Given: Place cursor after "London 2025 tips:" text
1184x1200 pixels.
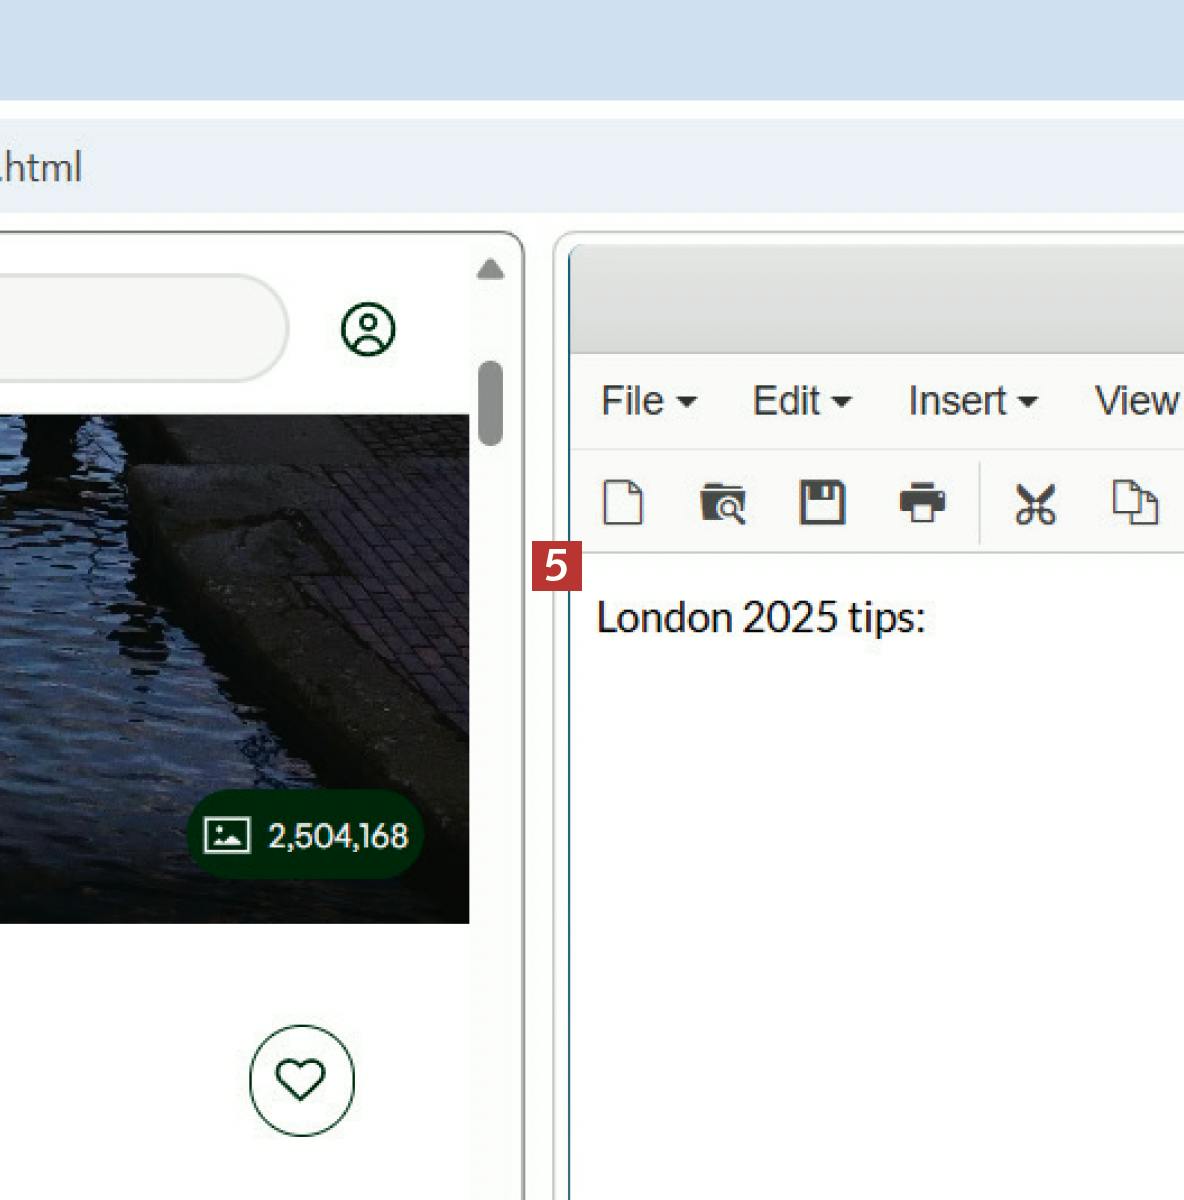Looking at the screenshot, I should (928, 618).
